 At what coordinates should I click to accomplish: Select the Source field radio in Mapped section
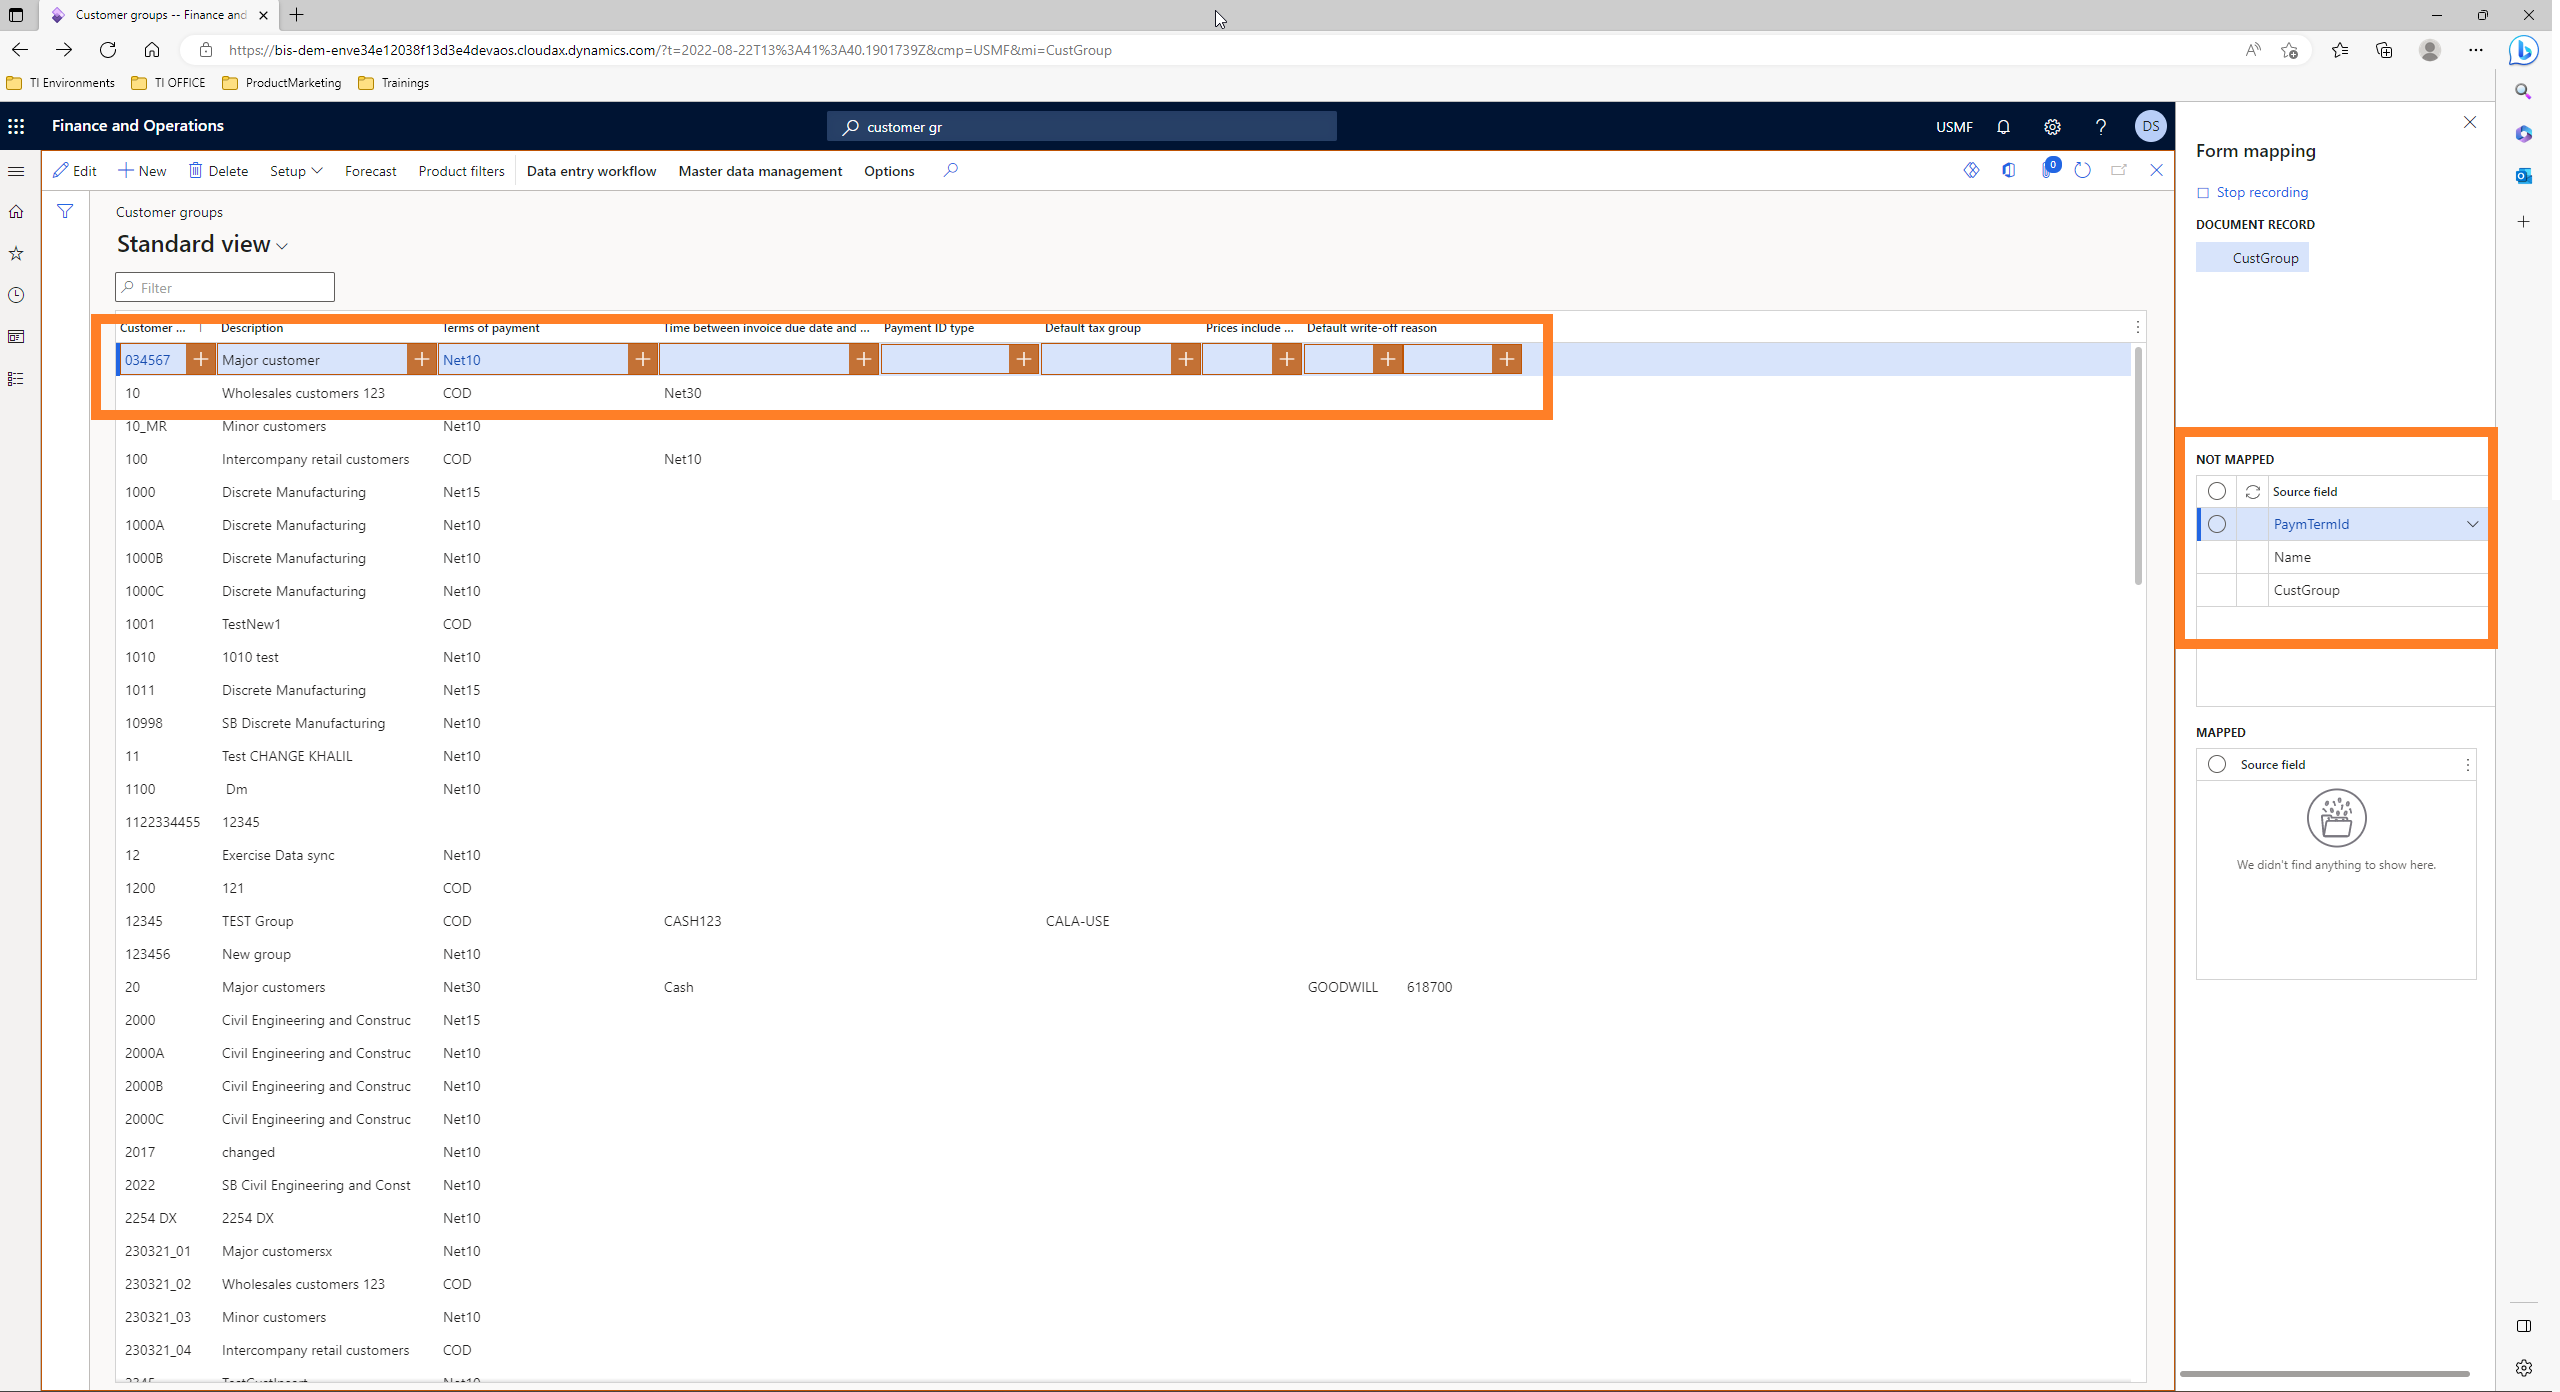[2217, 764]
